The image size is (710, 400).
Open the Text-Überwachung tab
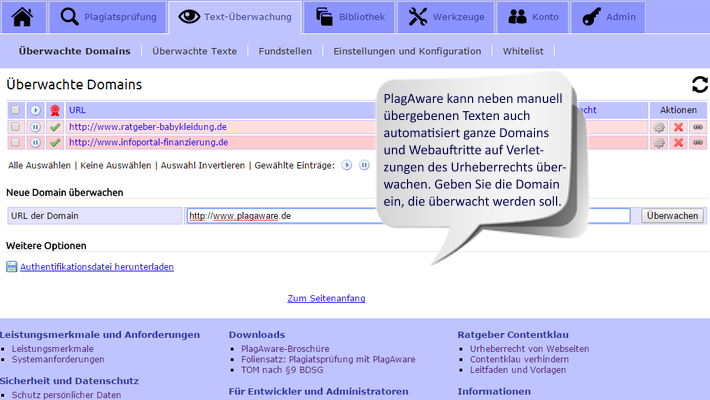tap(235, 17)
